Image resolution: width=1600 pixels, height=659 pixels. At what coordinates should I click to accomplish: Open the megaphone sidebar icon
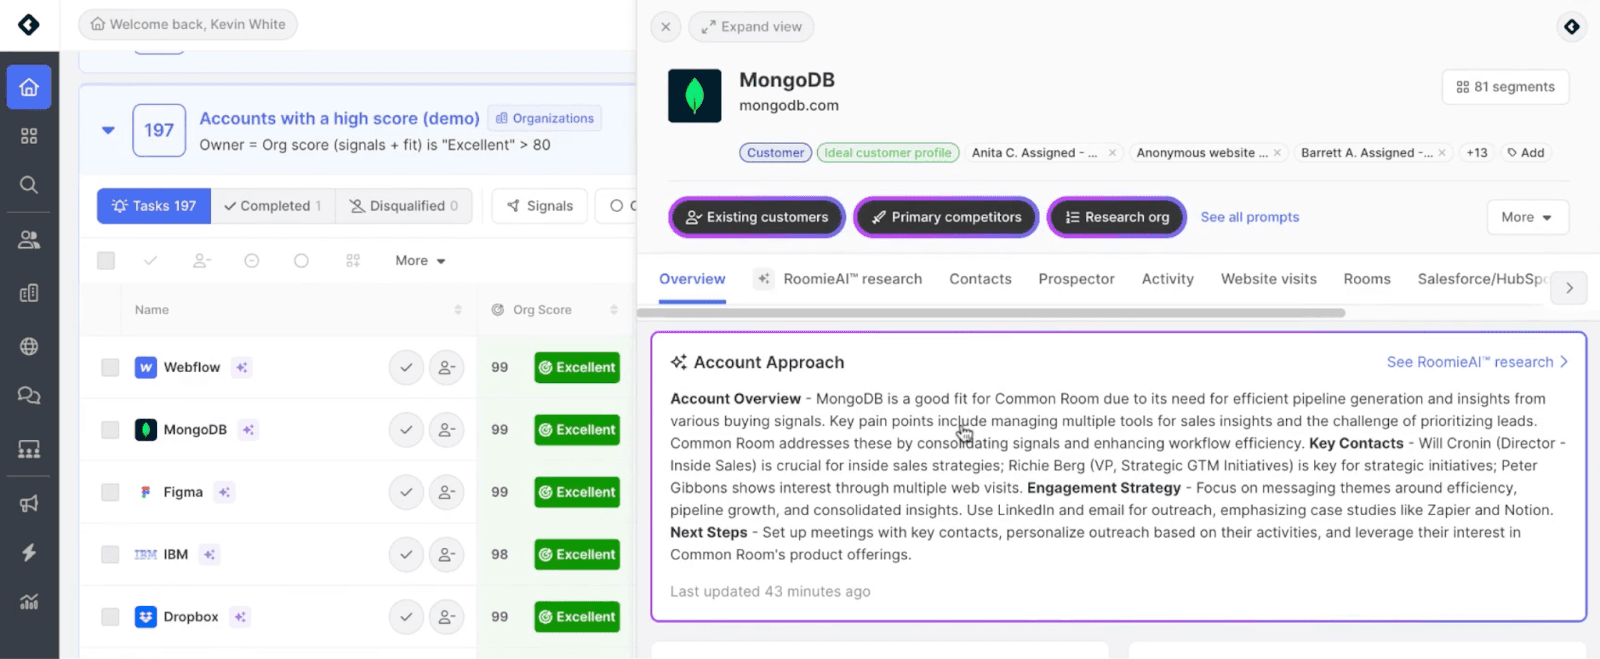click(29, 503)
